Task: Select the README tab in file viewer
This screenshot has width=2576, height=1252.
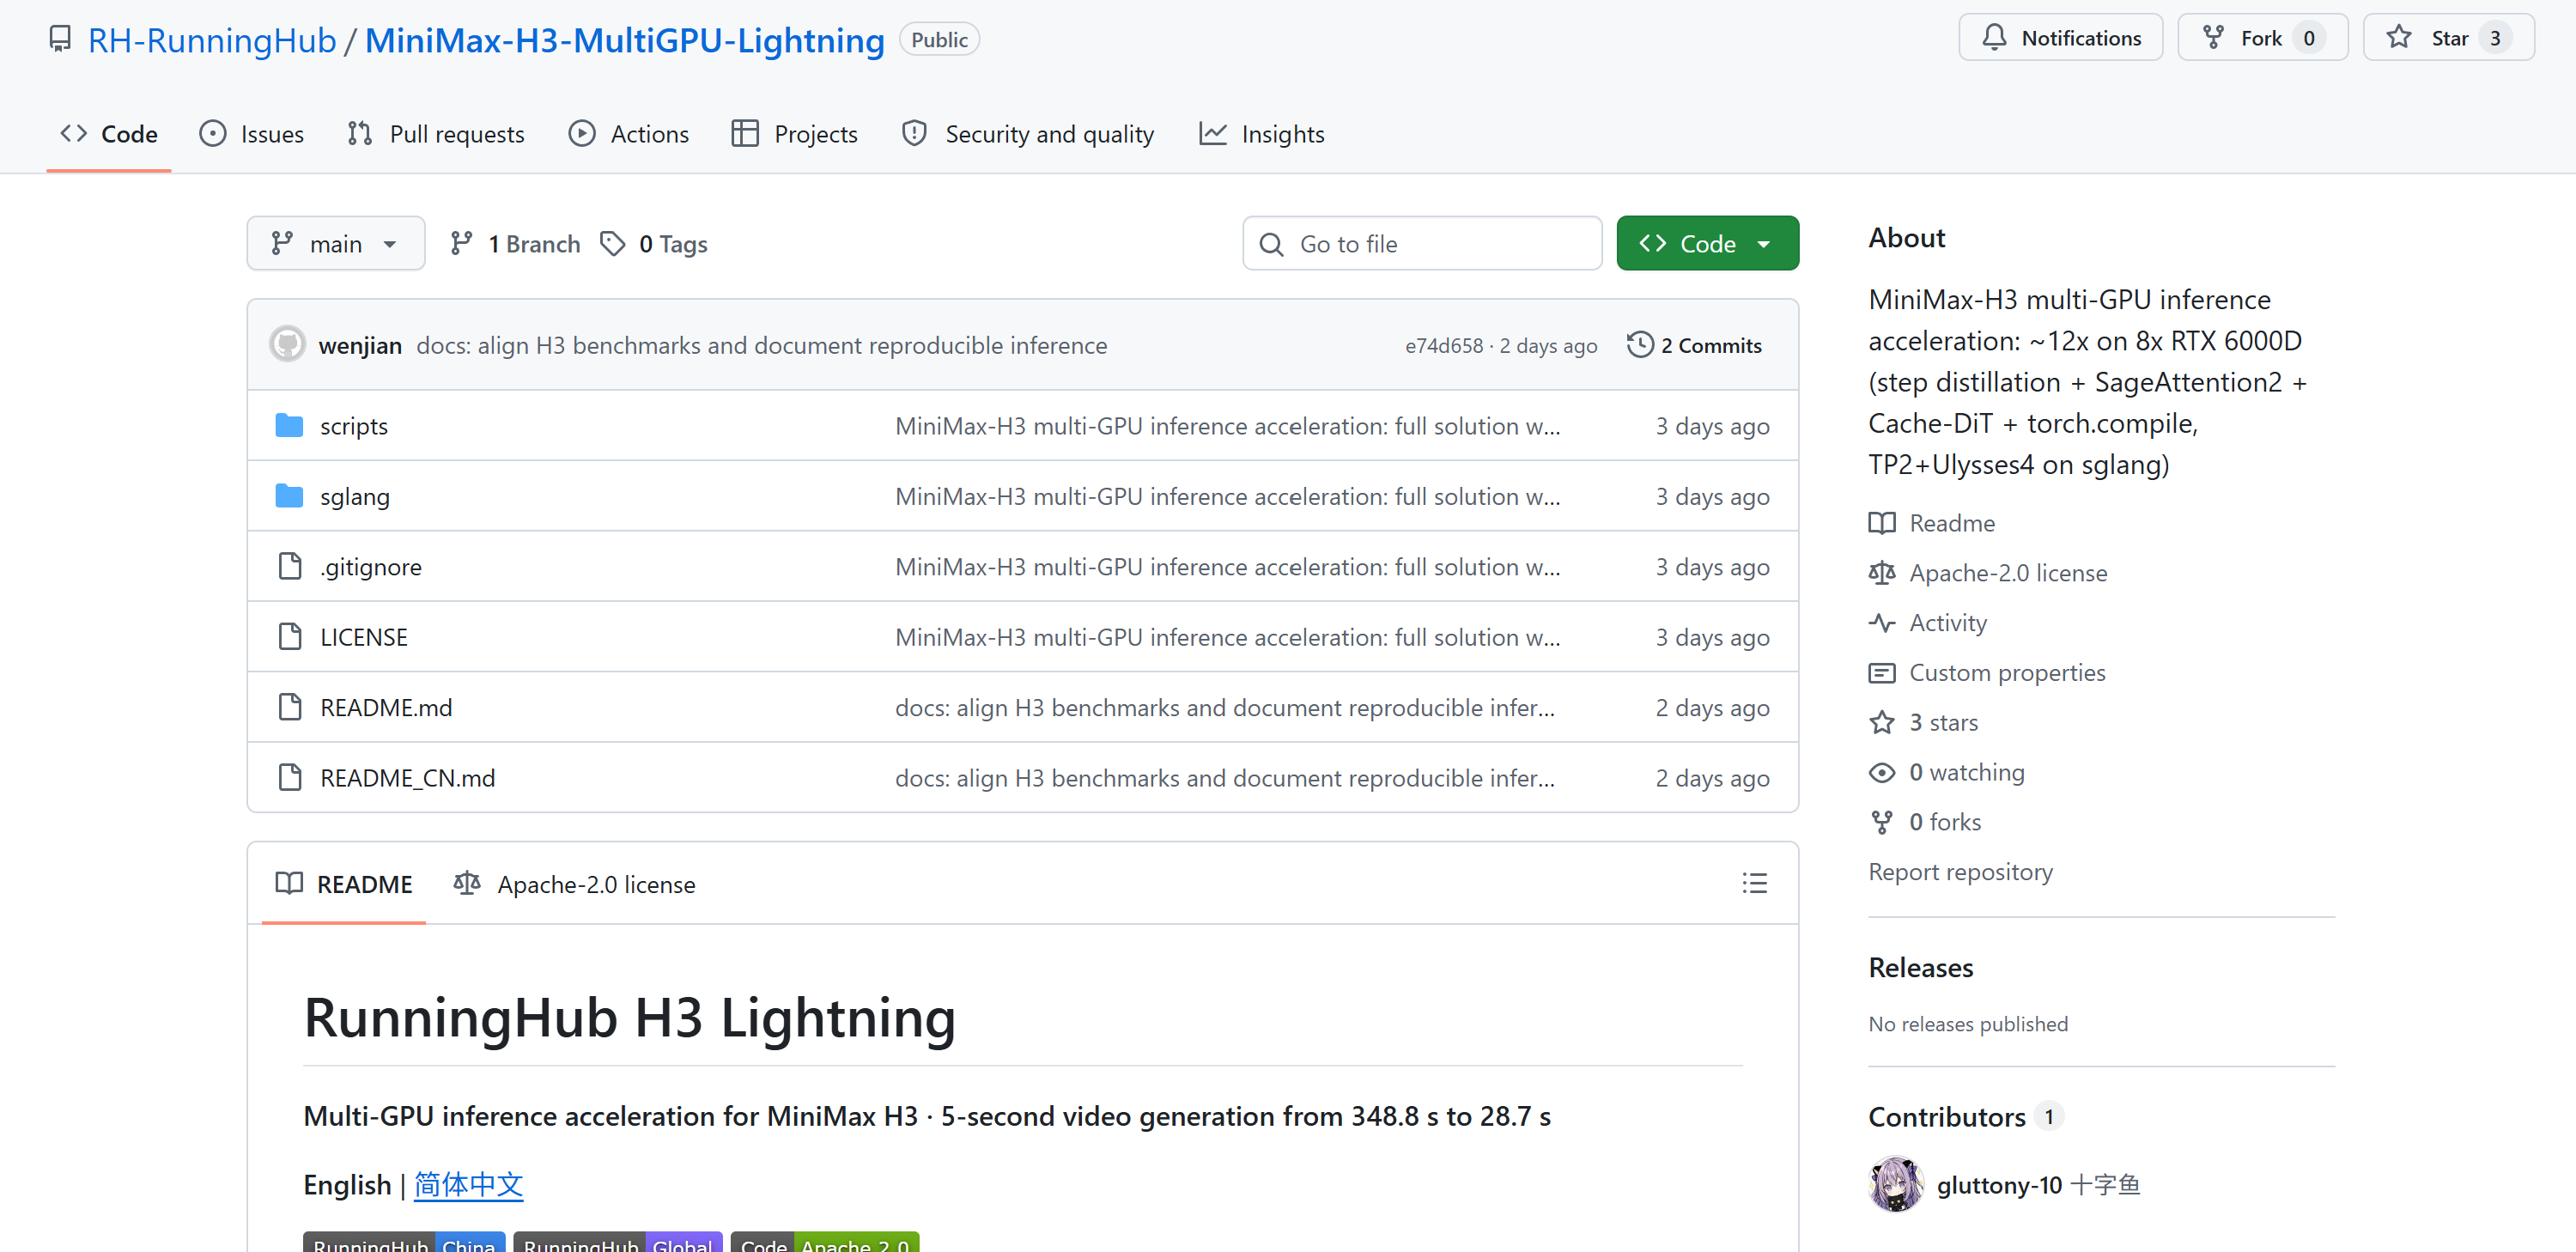Action: (x=344, y=884)
